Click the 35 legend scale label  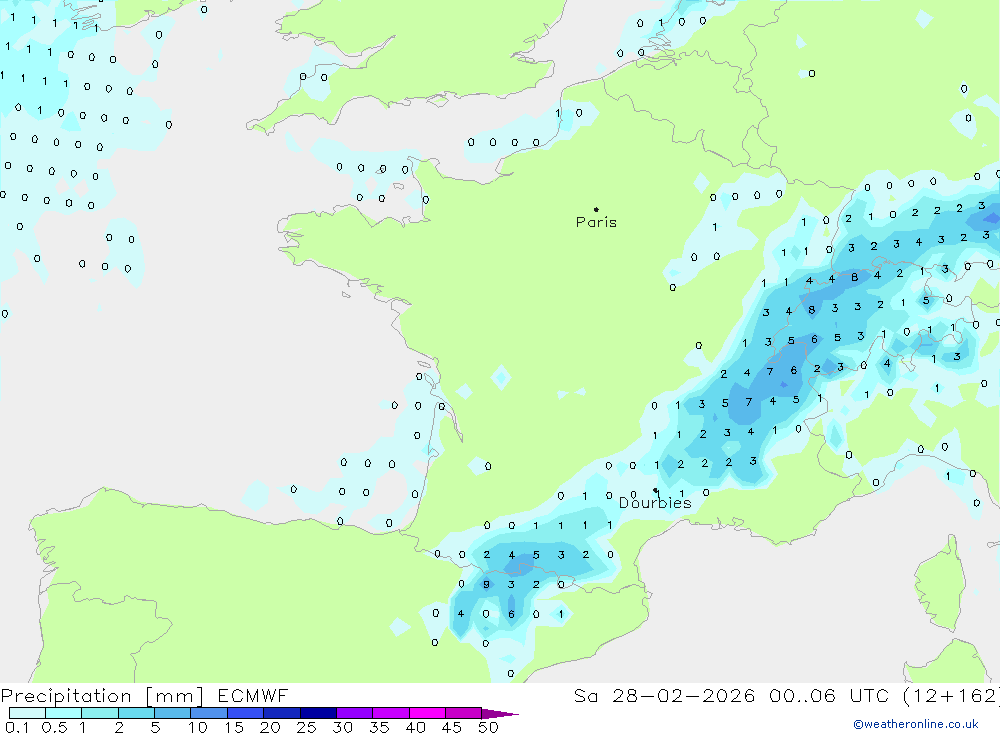coord(379,727)
